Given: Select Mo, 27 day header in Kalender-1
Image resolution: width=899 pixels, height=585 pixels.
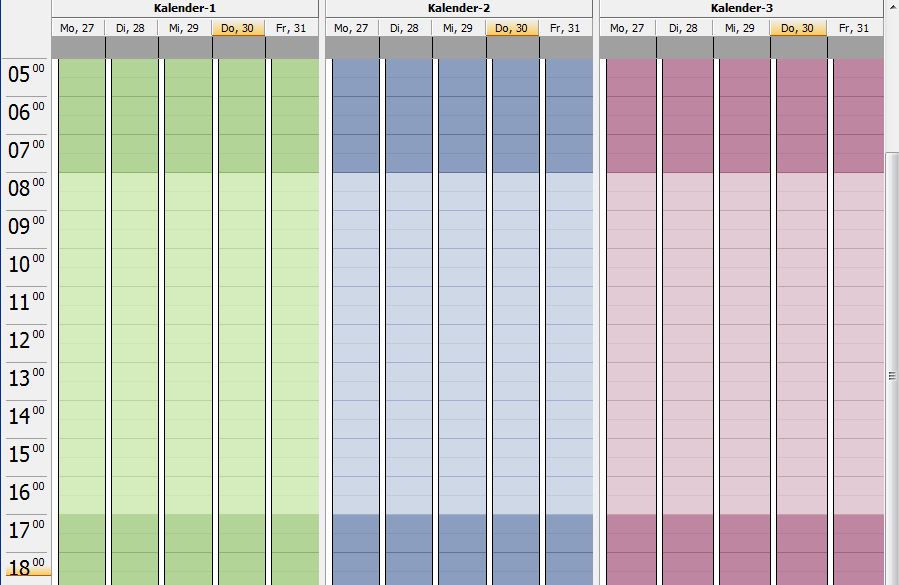Looking at the screenshot, I should click(78, 28).
